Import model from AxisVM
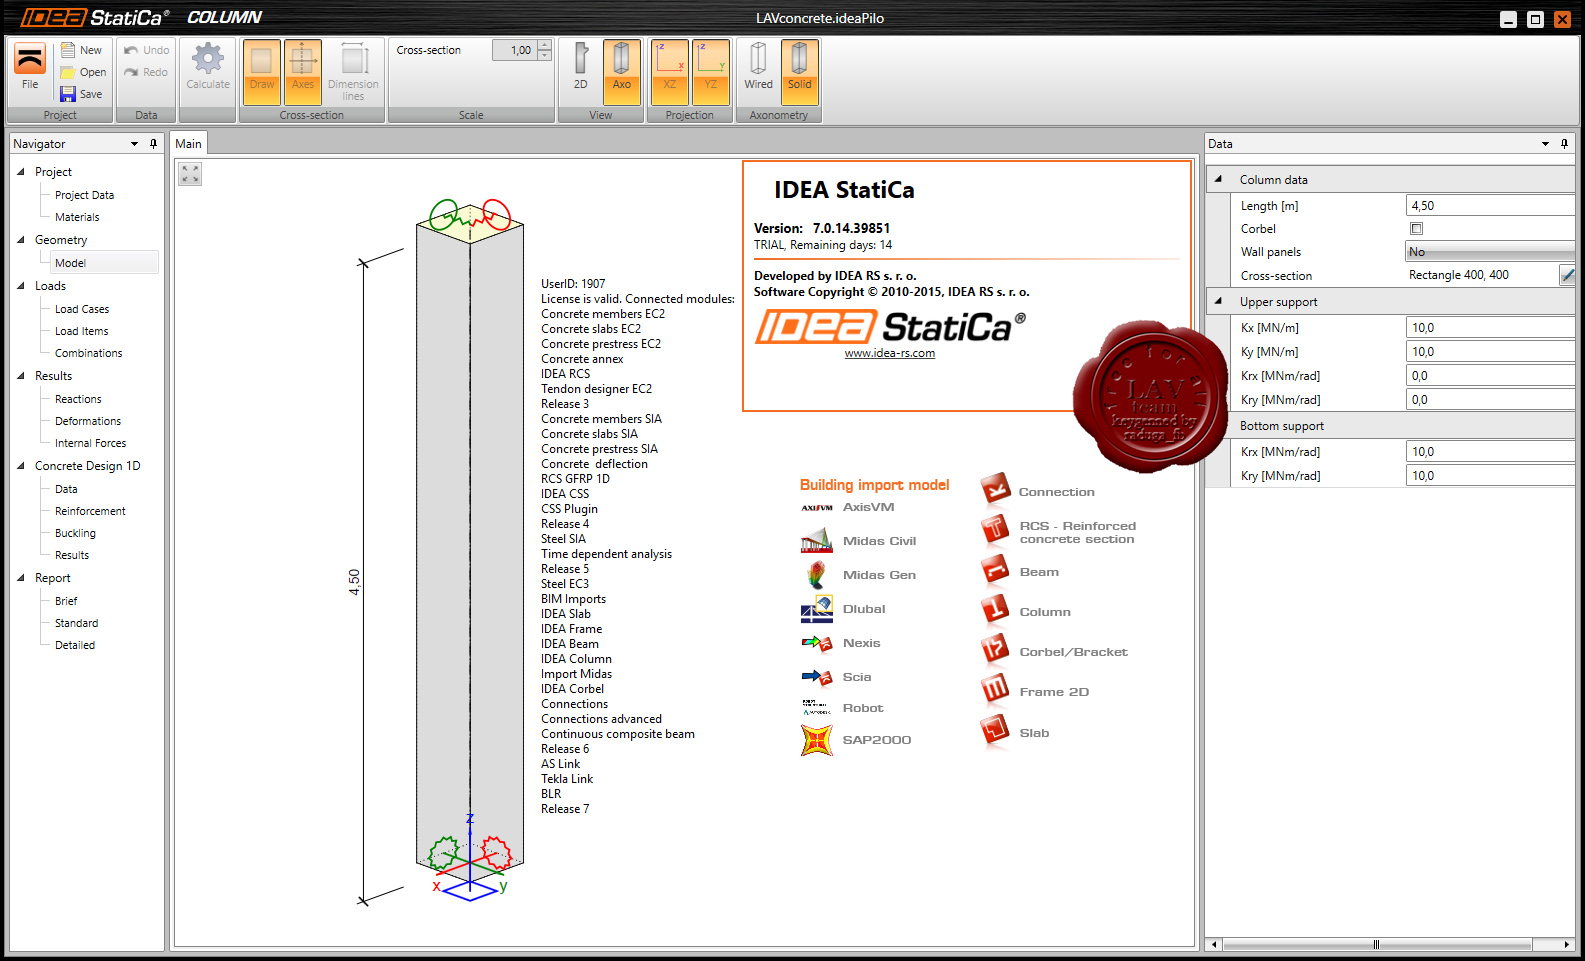The width and height of the screenshot is (1585, 961). (x=848, y=507)
